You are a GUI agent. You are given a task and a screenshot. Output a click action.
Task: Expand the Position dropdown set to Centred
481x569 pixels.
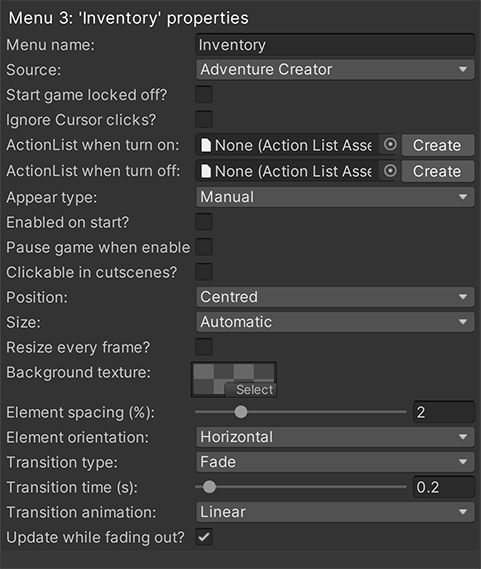335,297
